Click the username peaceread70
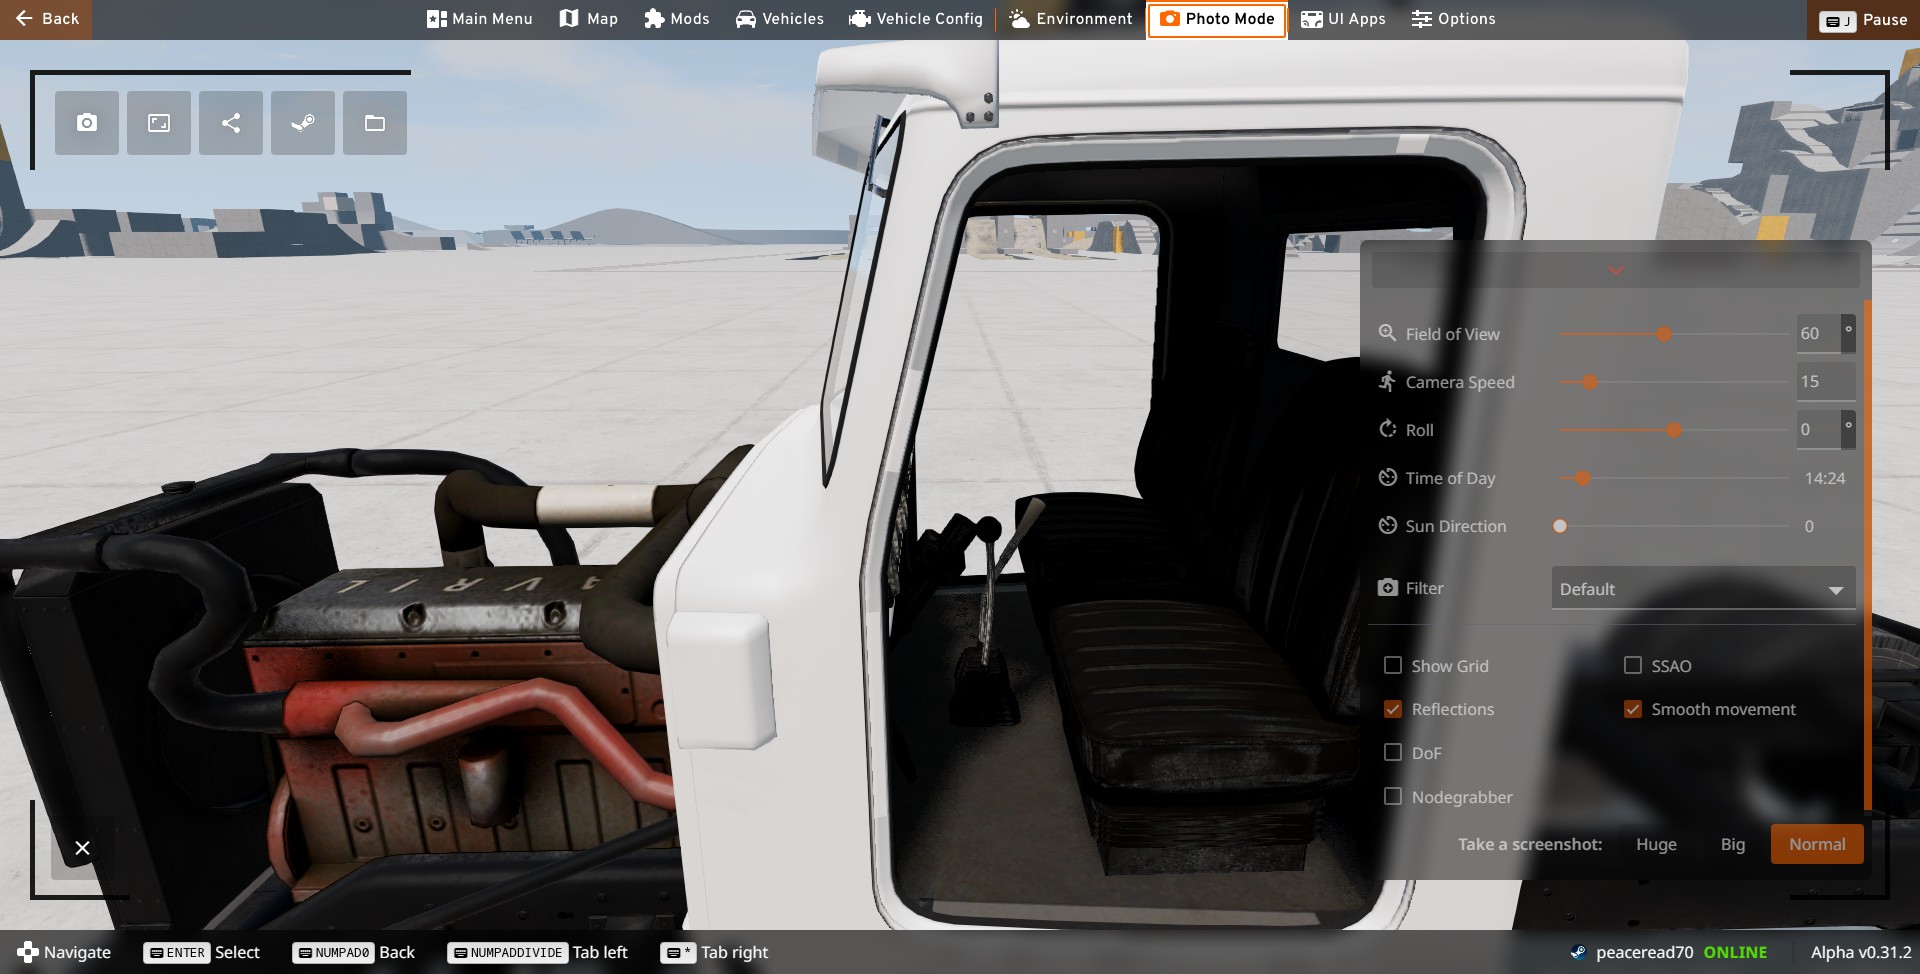Image resolution: width=1920 pixels, height=974 pixels. pos(1645,952)
